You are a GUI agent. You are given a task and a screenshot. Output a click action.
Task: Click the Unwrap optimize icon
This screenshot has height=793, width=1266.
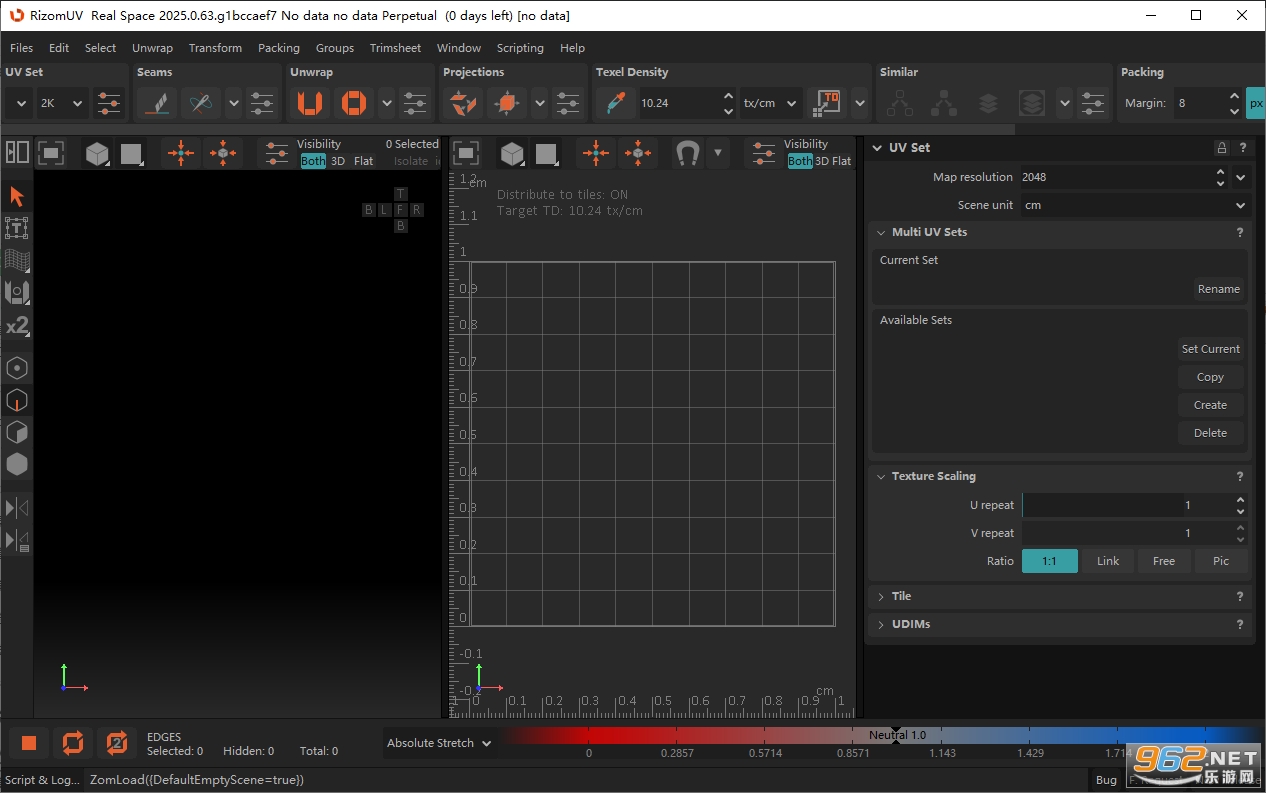[353, 103]
